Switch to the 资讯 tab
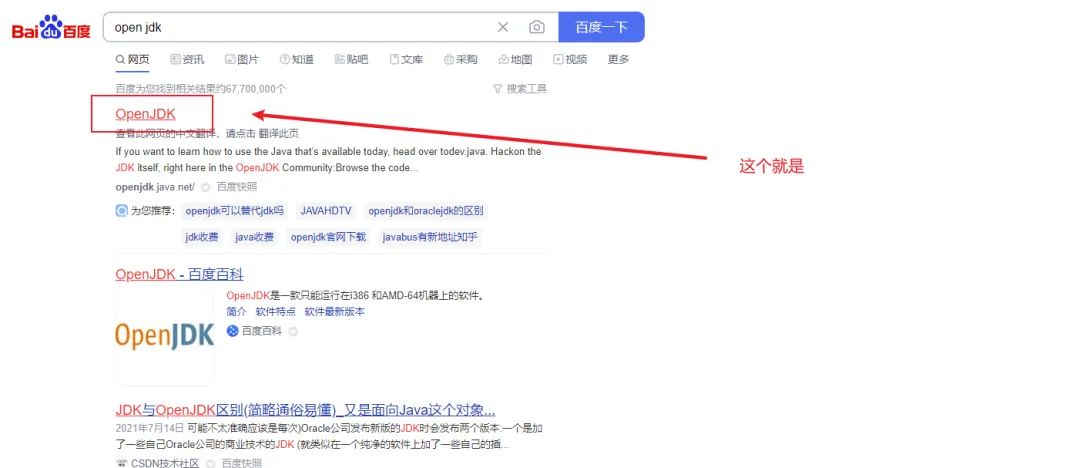 187,60
